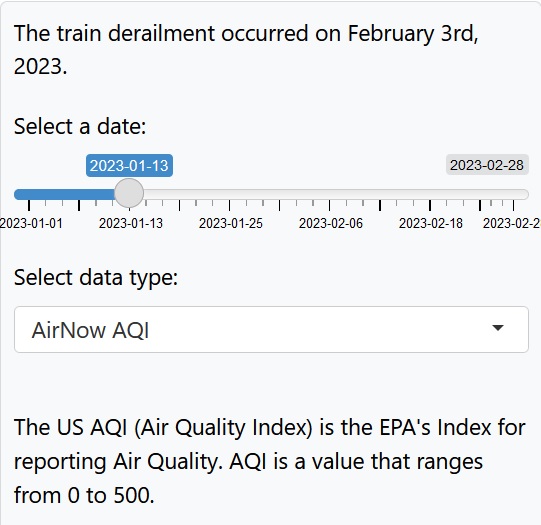
Task: Click slider track above the 2023-02-06 tick
Action: point(330,194)
